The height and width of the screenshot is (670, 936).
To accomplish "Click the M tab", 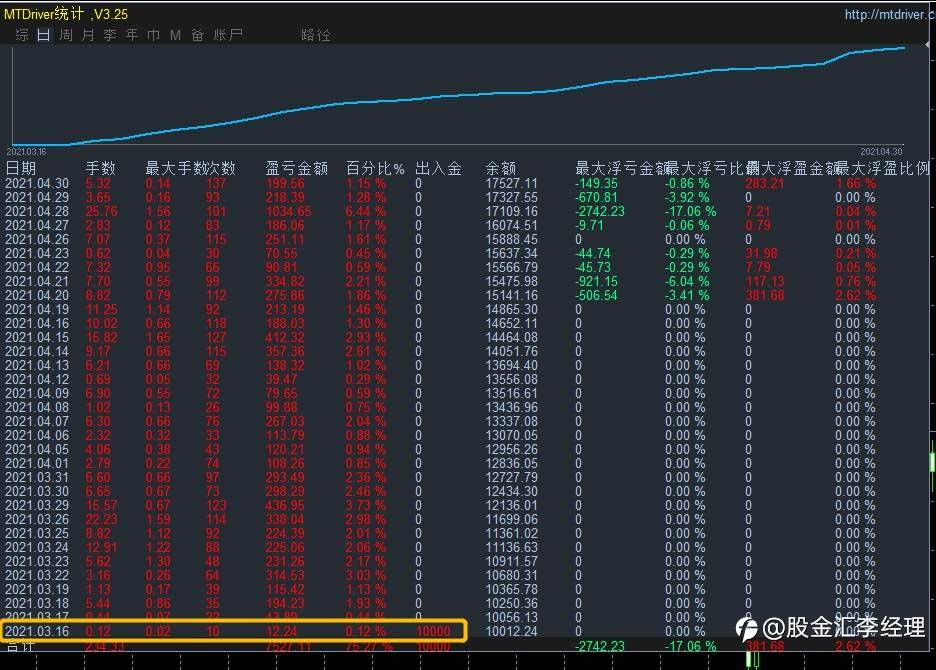I will click(176, 35).
